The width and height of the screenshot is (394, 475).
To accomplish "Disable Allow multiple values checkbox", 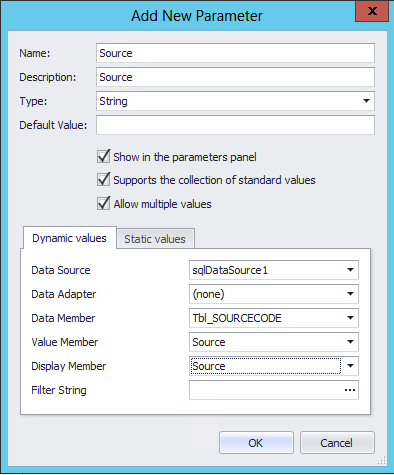I will (x=103, y=203).
